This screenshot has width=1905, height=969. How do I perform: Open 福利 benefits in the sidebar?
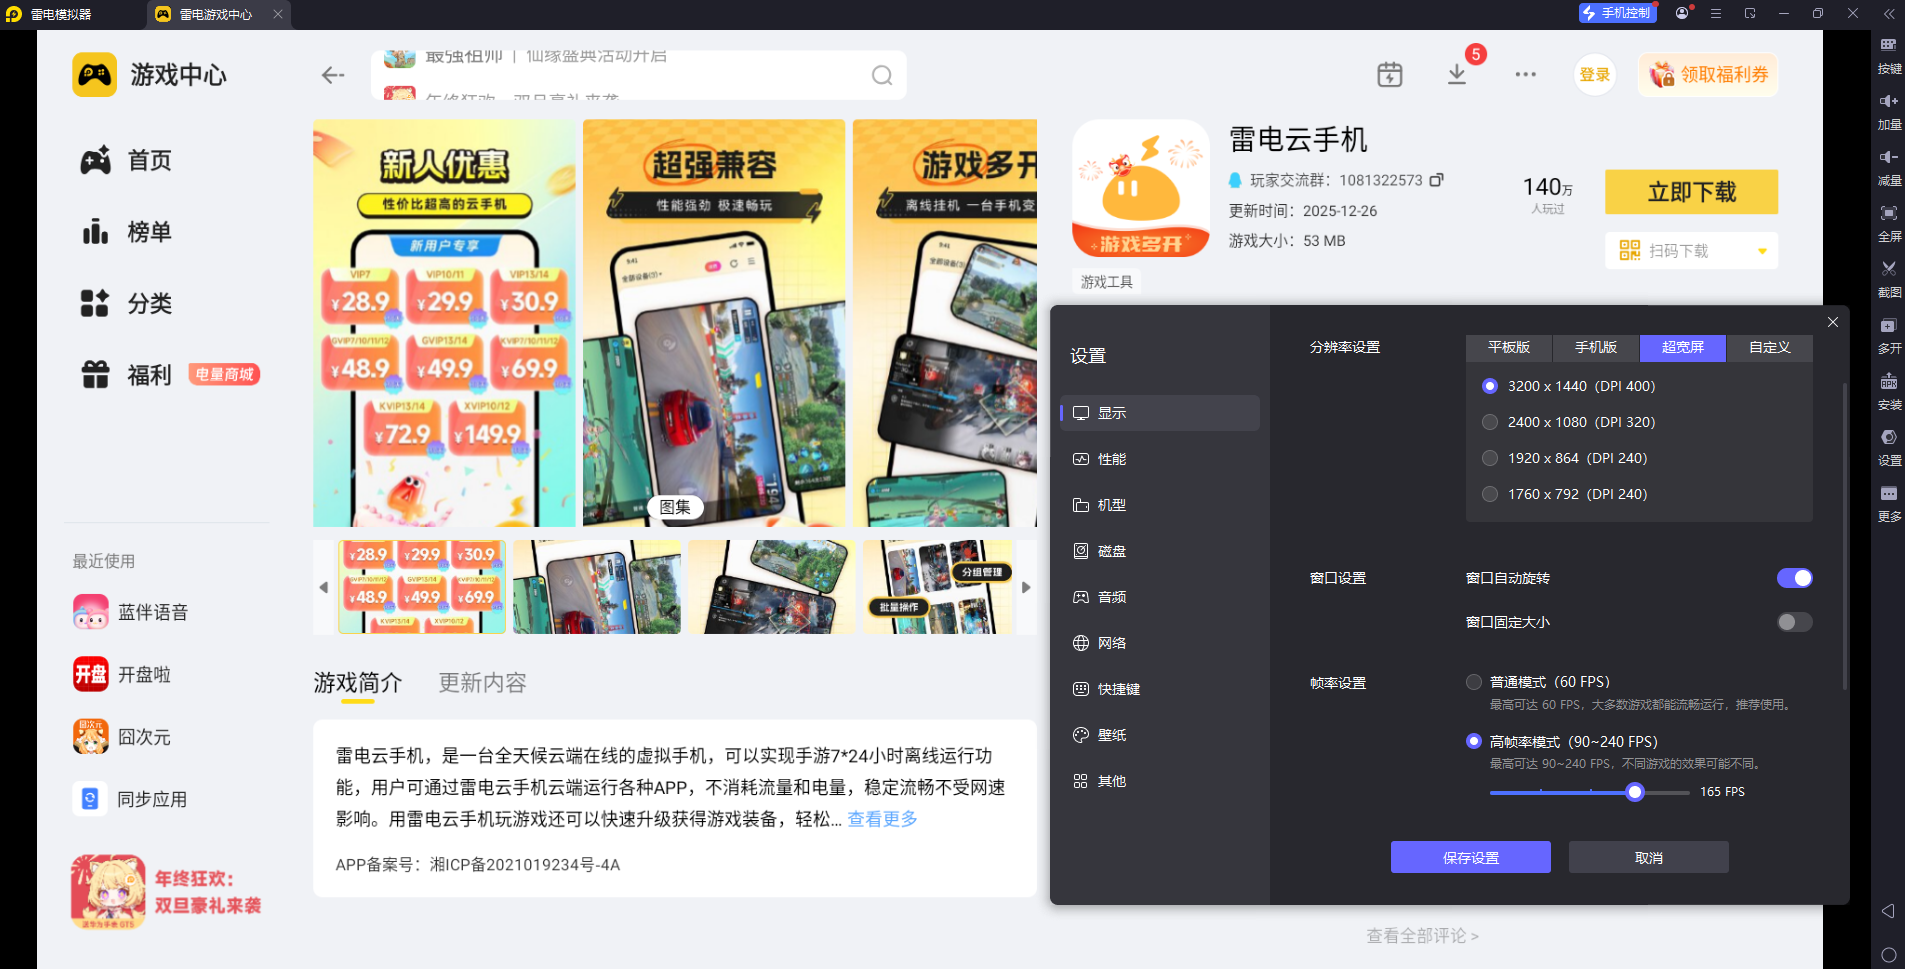tap(126, 375)
